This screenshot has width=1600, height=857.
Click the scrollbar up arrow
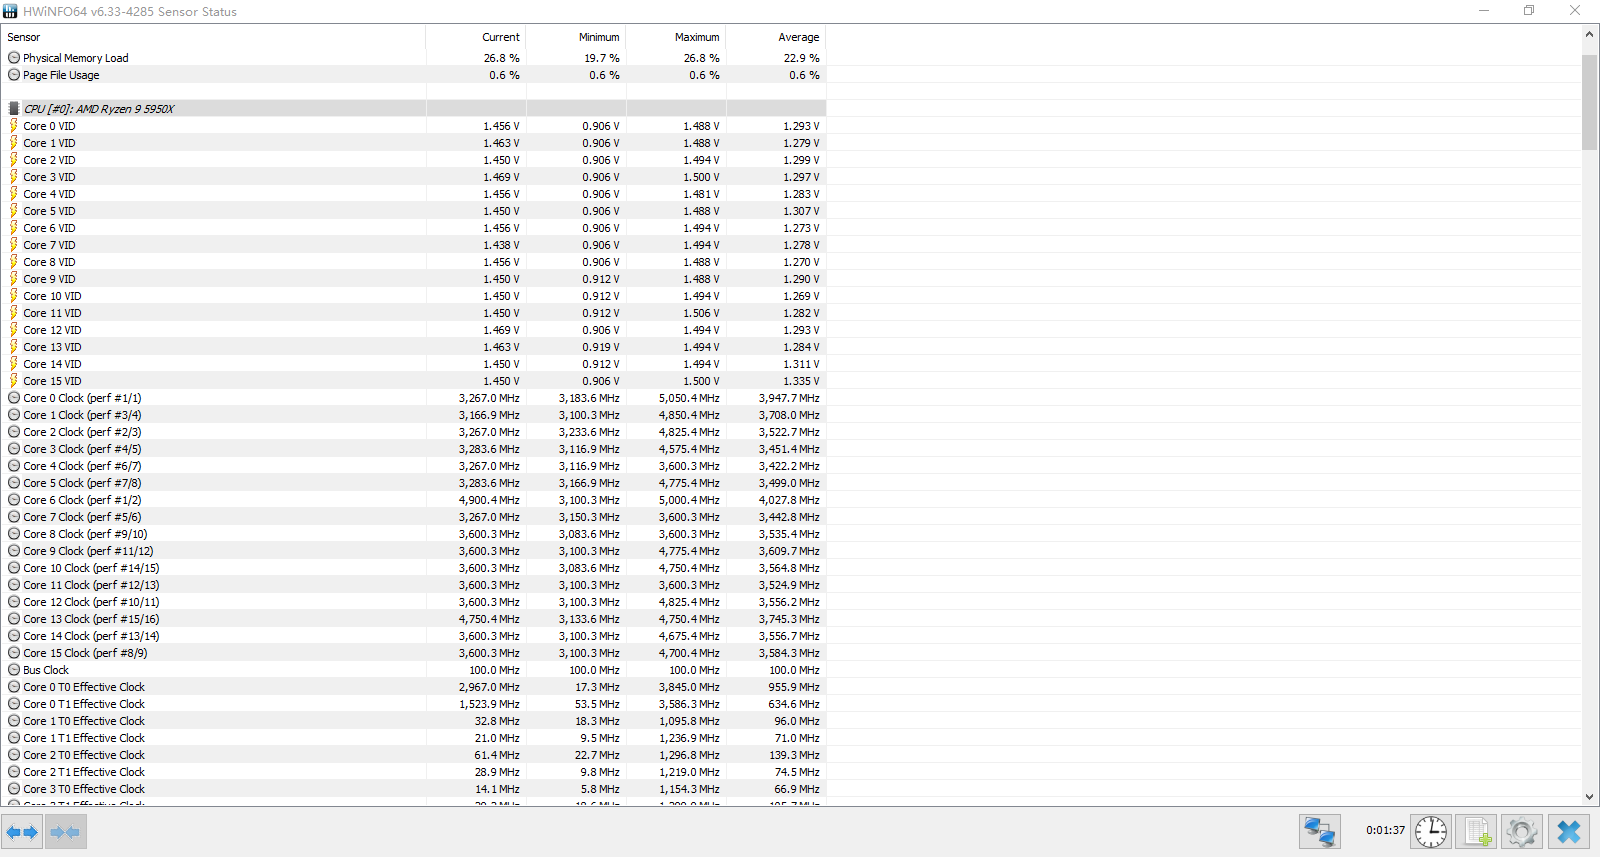(1589, 34)
